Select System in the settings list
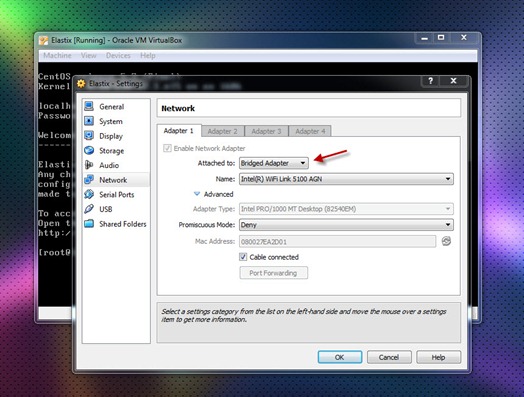524x397 pixels. point(116,121)
